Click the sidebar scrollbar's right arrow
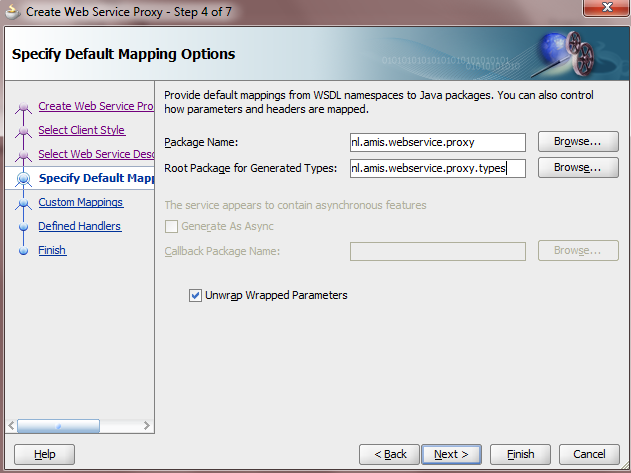The height and width of the screenshot is (473, 631). coord(145,425)
